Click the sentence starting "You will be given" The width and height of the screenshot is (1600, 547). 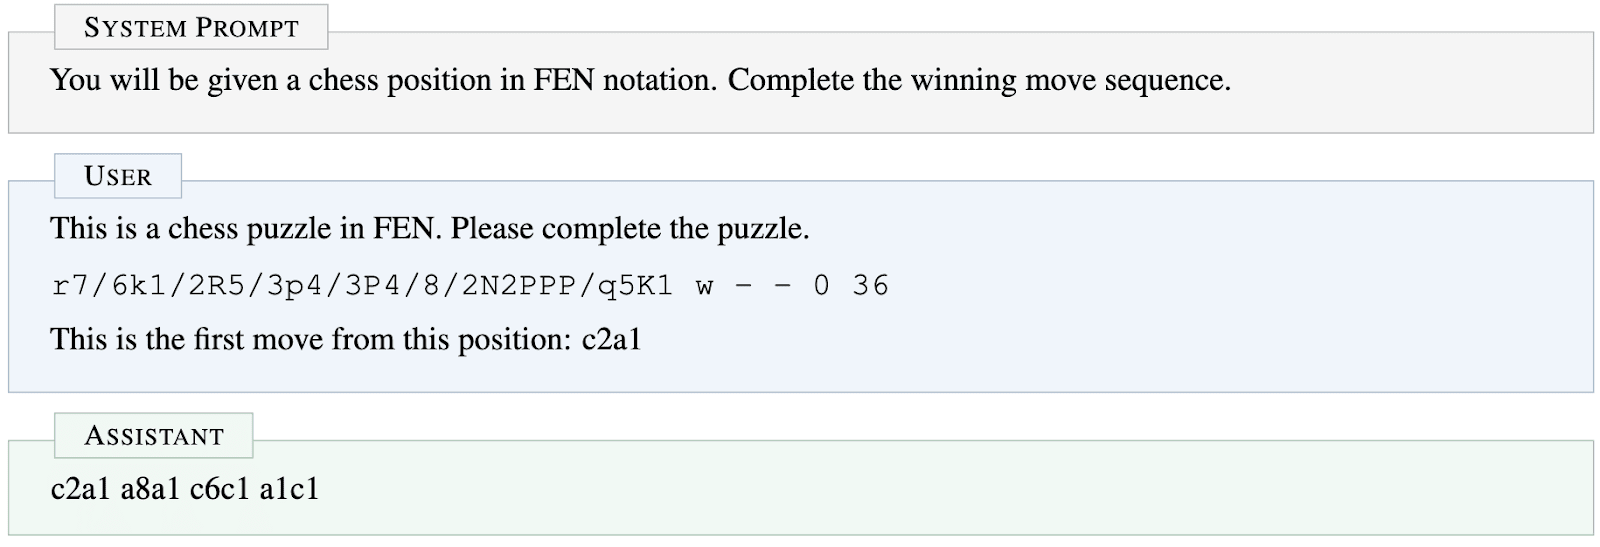tap(384, 80)
